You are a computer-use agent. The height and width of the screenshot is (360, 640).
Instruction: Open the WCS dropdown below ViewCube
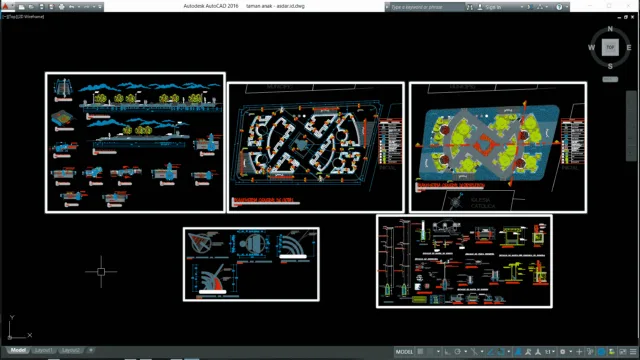[x=610, y=79]
